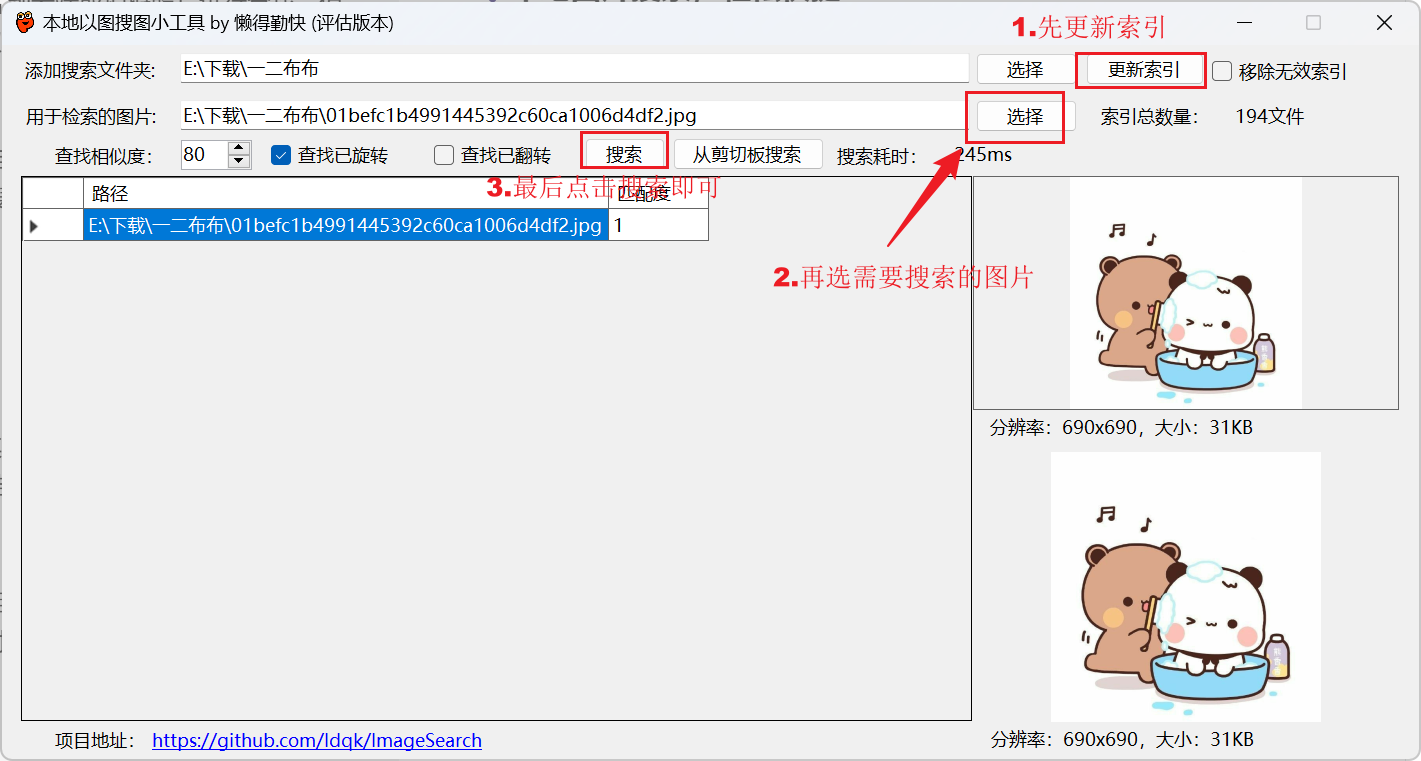Click the 从剪切板搜索 button
The width and height of the screenshot is (1421, 761).
tap(747, 155)
